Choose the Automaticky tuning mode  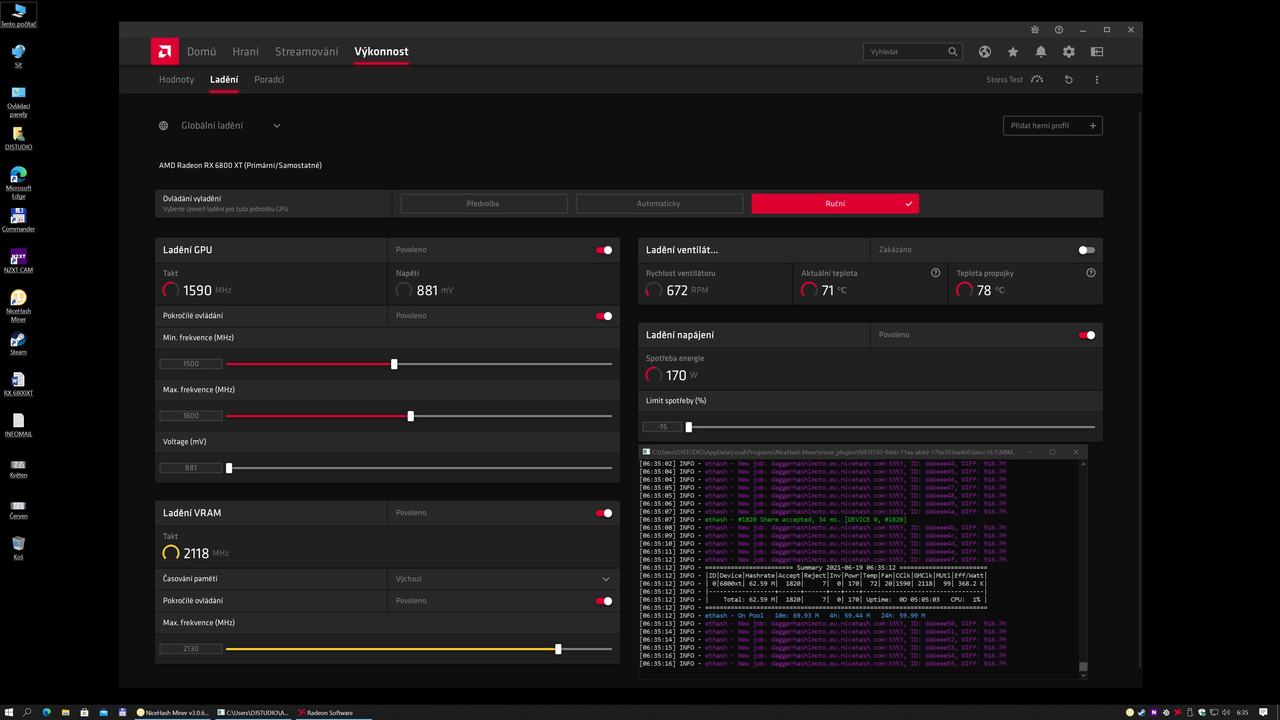[658, 204]
